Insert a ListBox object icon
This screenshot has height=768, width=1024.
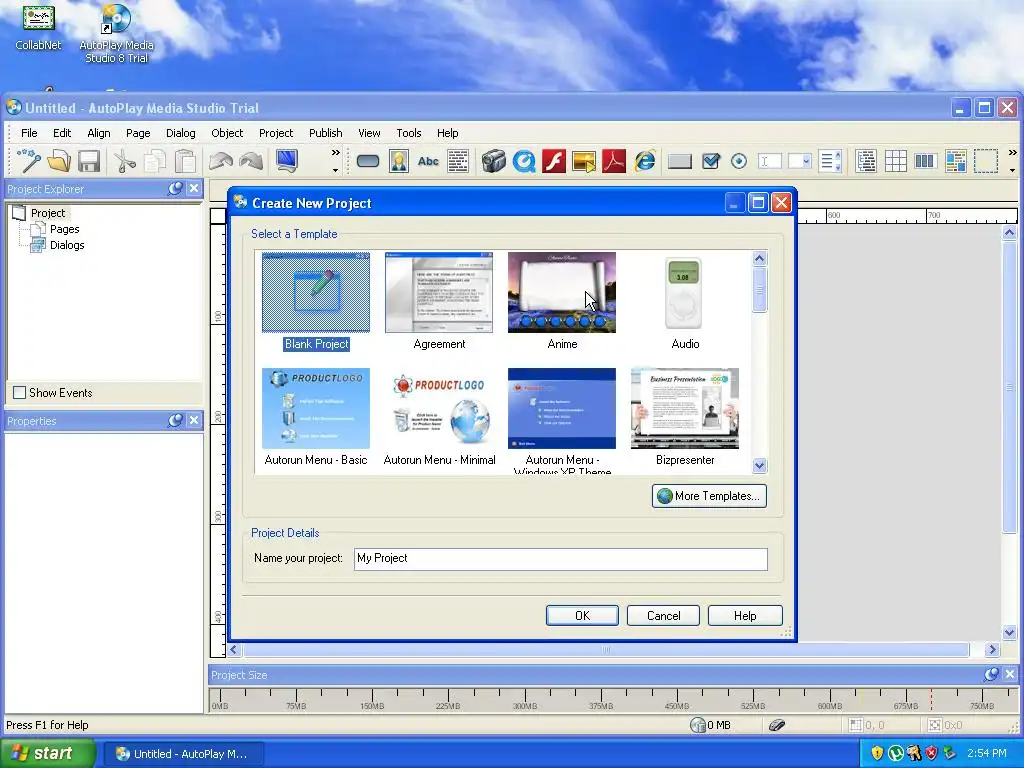(x=830, y=161)
